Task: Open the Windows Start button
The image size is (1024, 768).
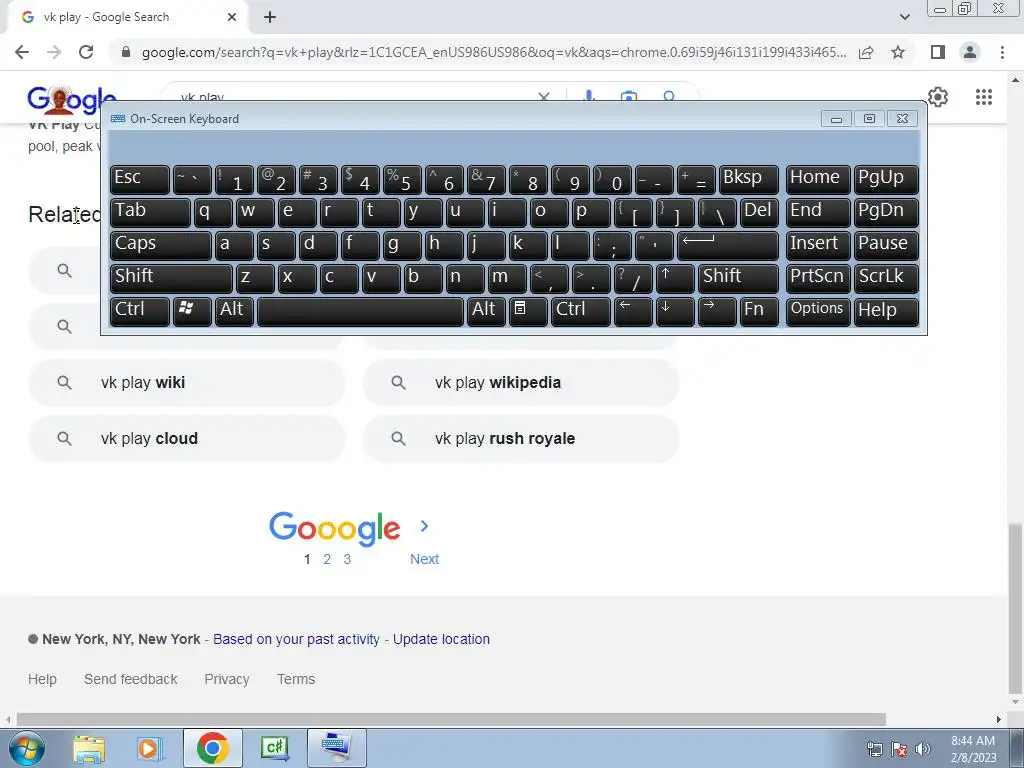Action: 26,748
